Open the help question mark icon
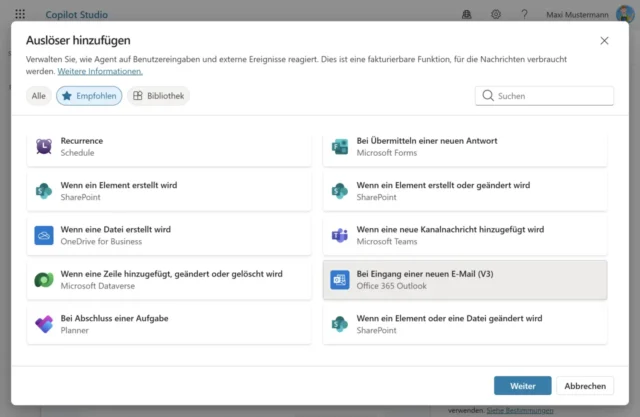Viewport: 640px width, 417px height. 525,15
